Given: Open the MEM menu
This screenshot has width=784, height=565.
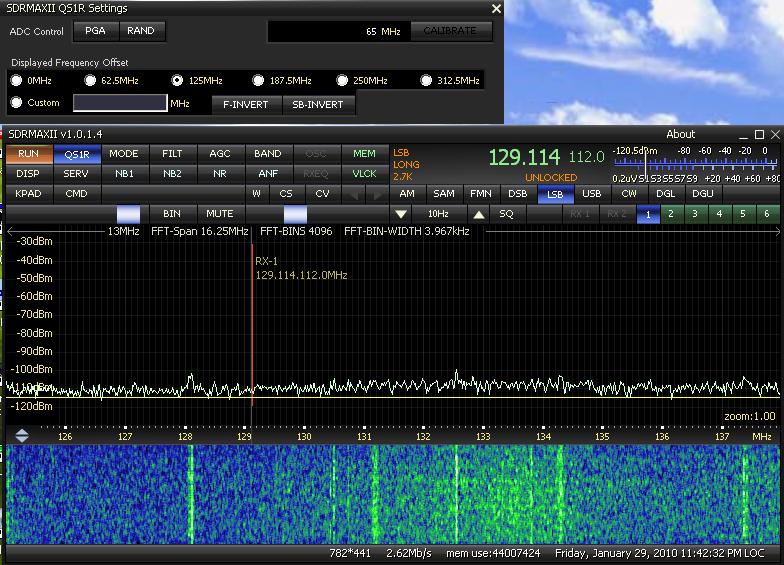Looking at the screenshot, I should pos(364,154).
